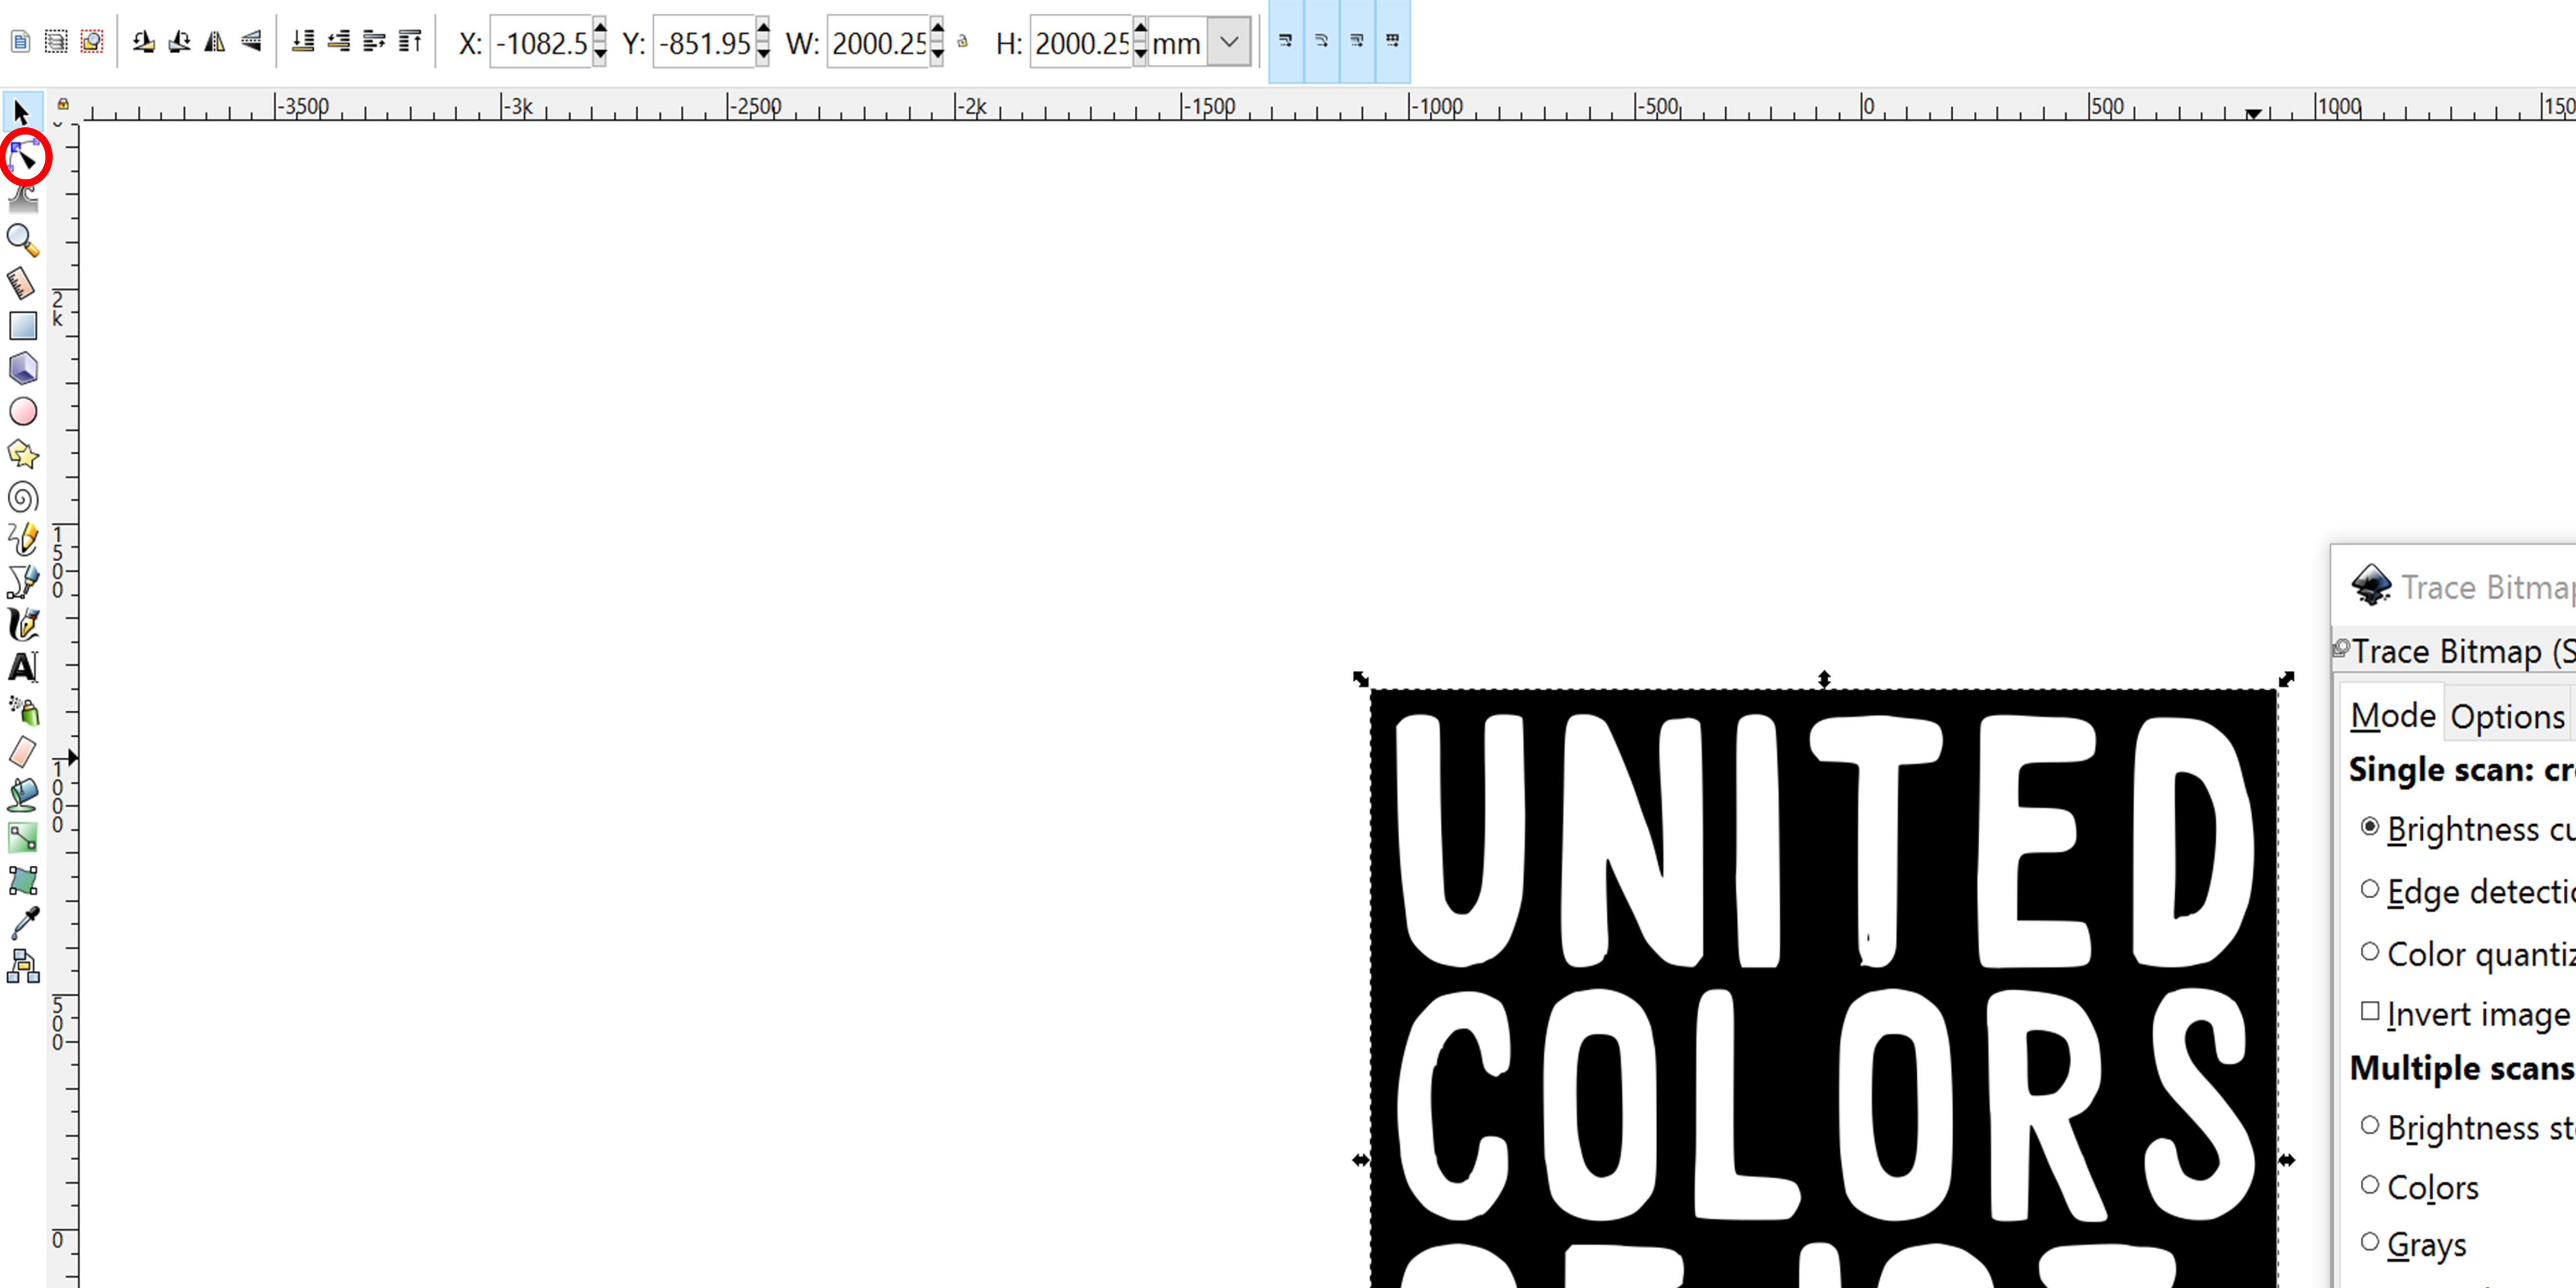This screenshot has width=2576, height=1288.
Task: Raise selection to top
Action: coord(410,42)
